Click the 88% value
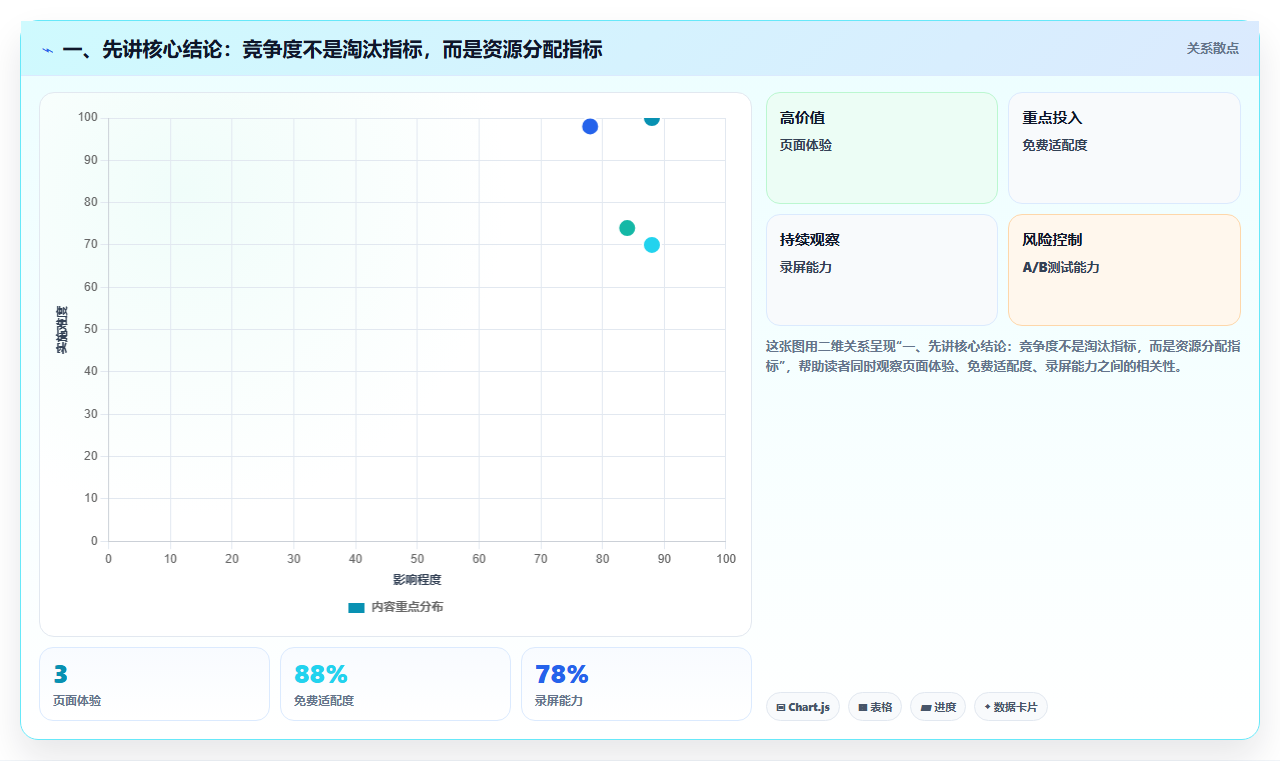The image size is (1280, 761). click(321, 674)
